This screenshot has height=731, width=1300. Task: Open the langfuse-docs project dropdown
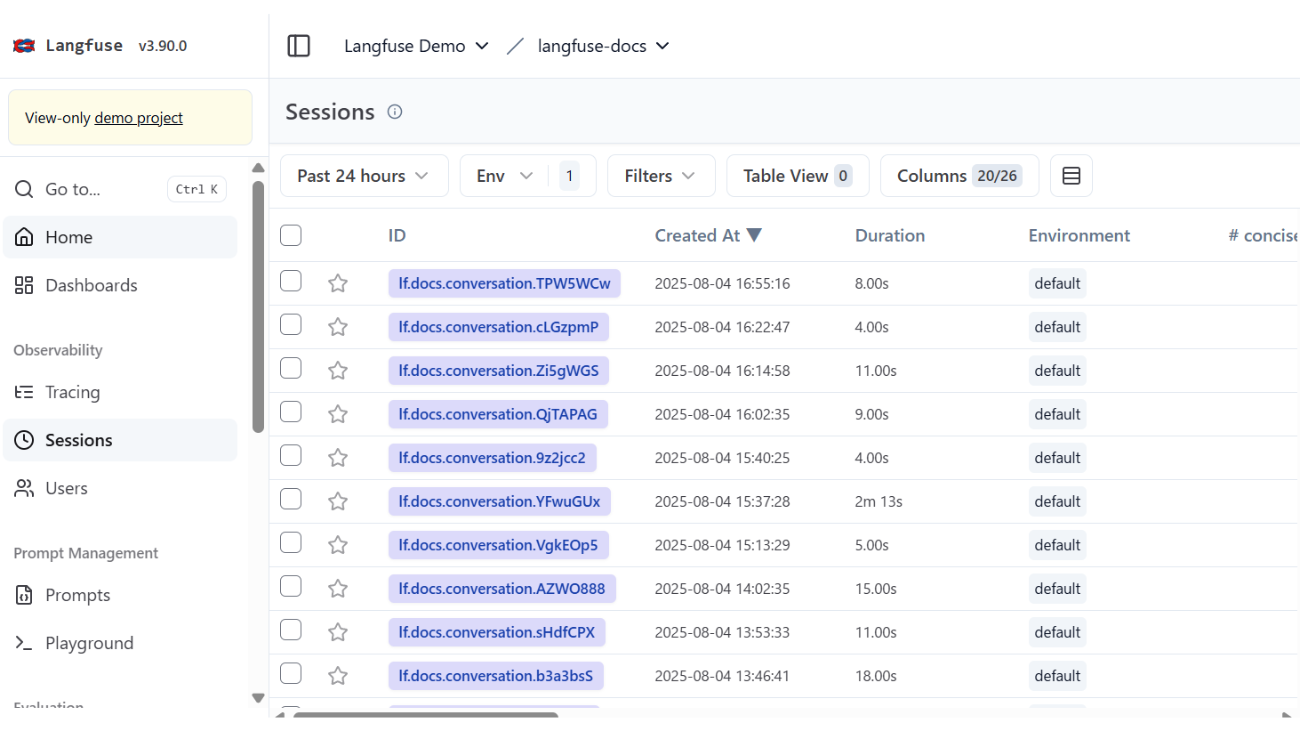coord(603,46)
